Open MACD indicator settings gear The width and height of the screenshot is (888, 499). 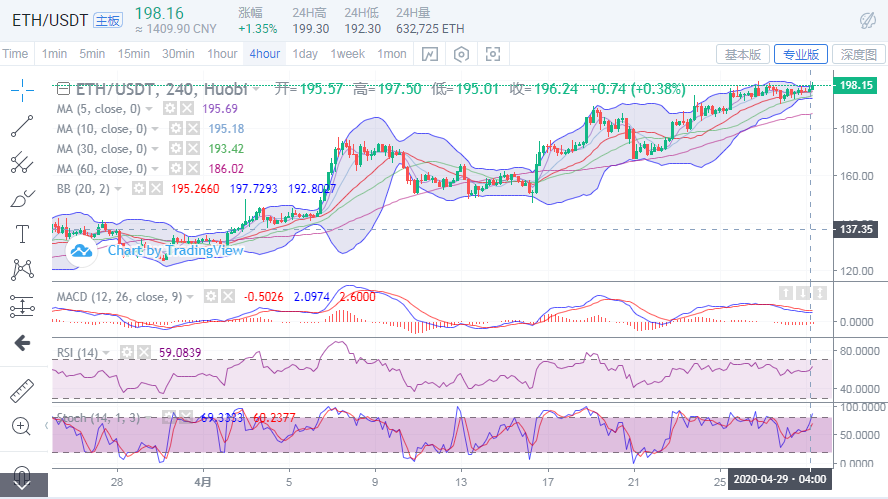coord(211,296)
